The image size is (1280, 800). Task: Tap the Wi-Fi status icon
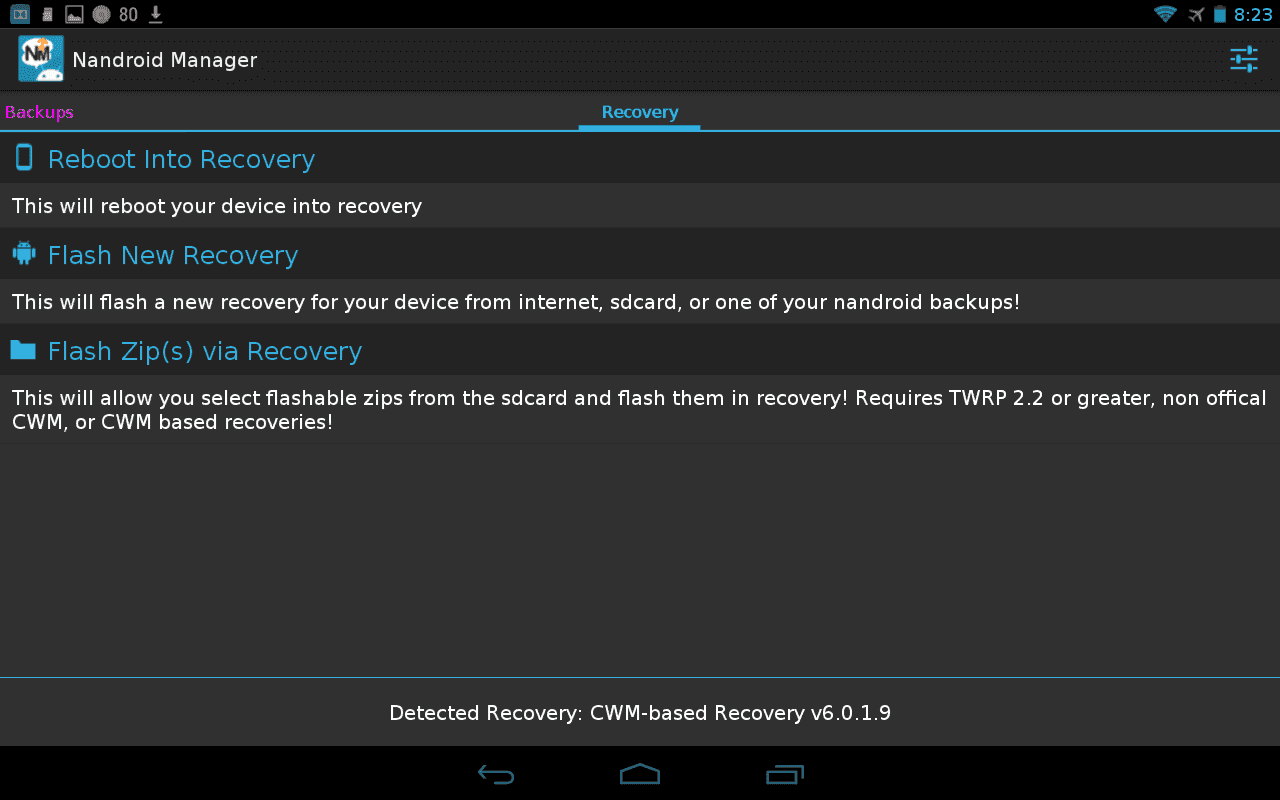1165,14
